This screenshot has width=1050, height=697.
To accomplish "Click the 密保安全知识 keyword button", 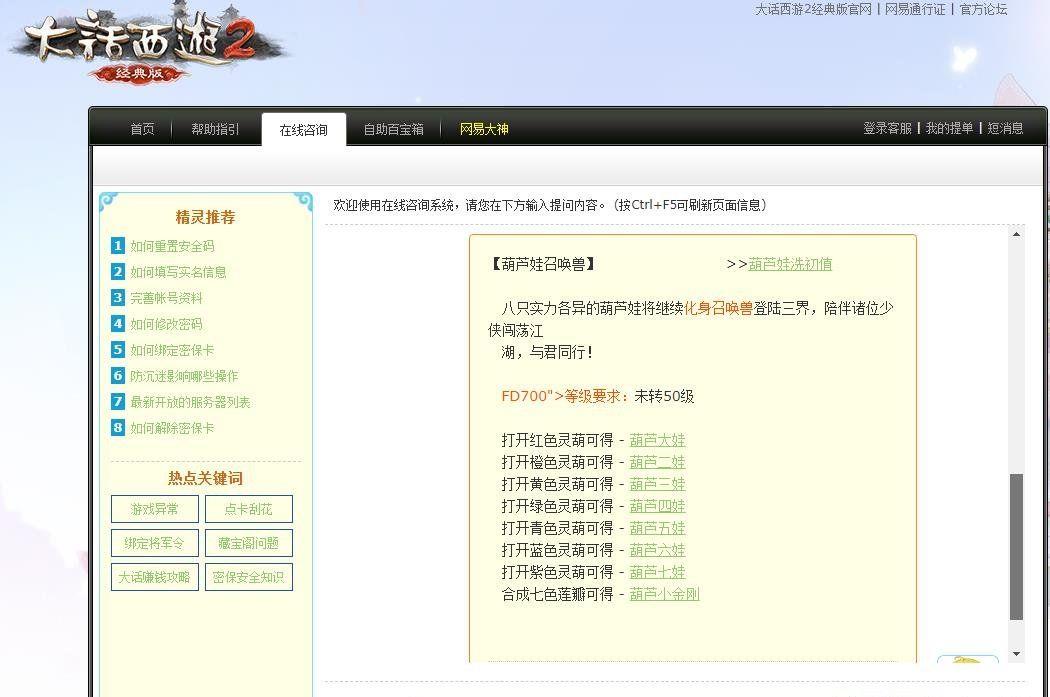I will 248,577.
